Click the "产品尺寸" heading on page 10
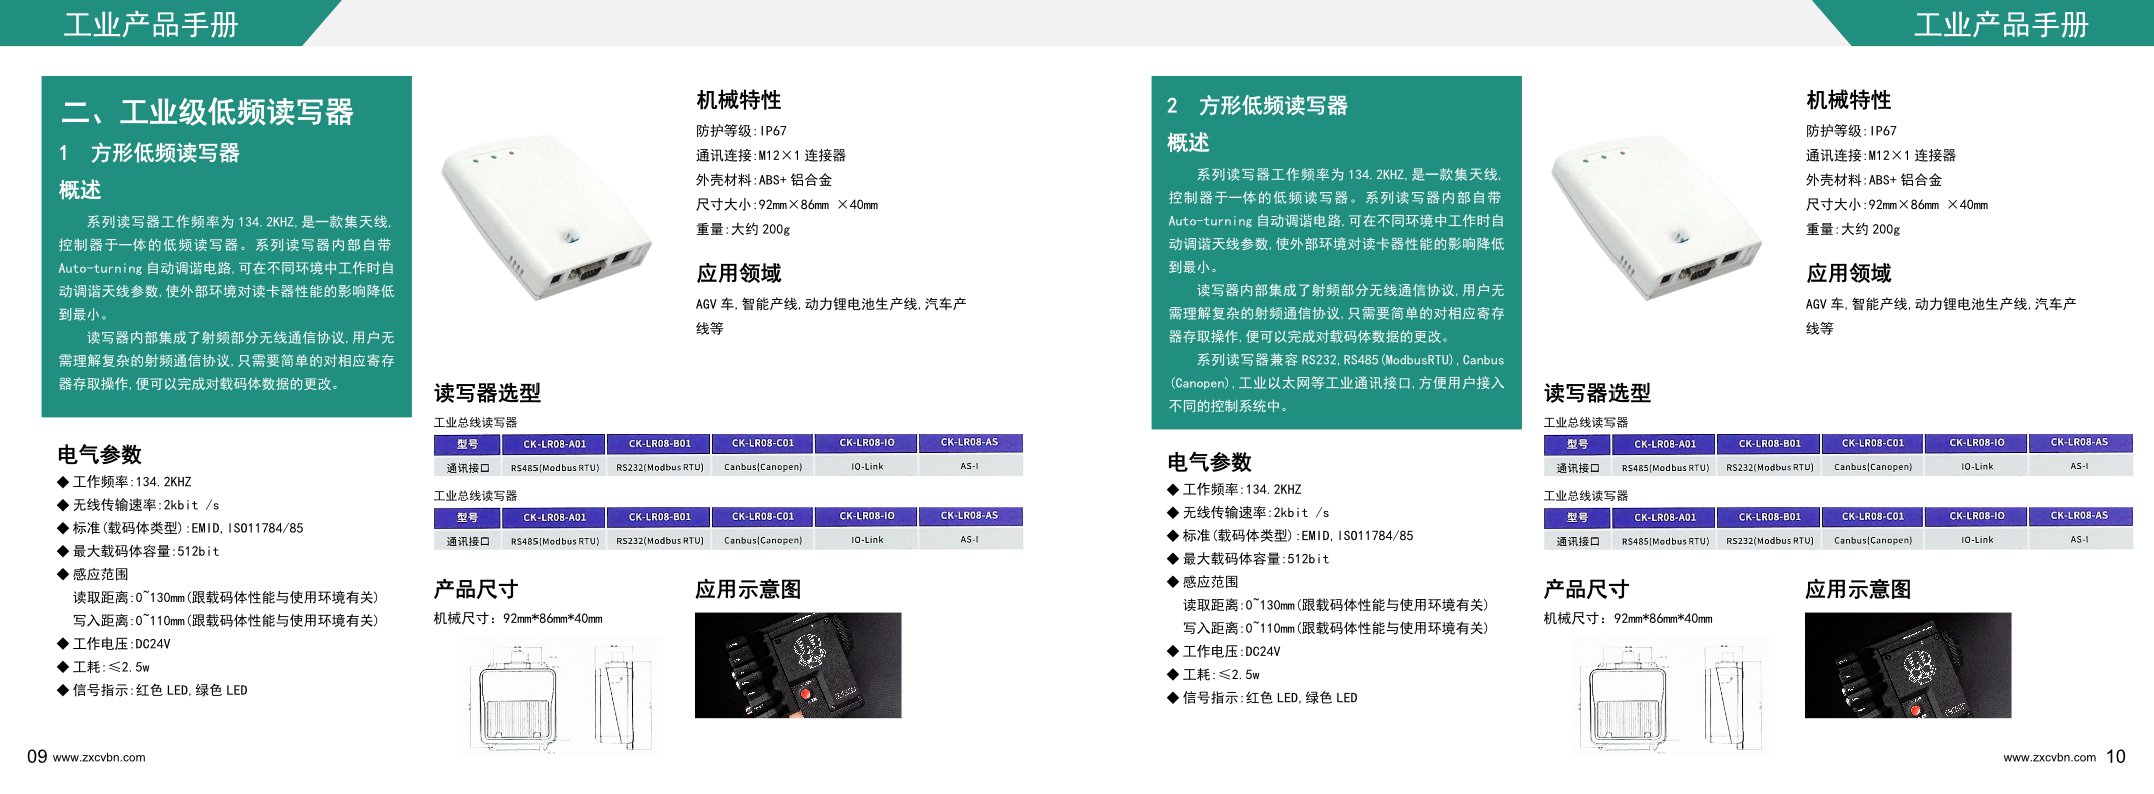 click(1586, 589)
